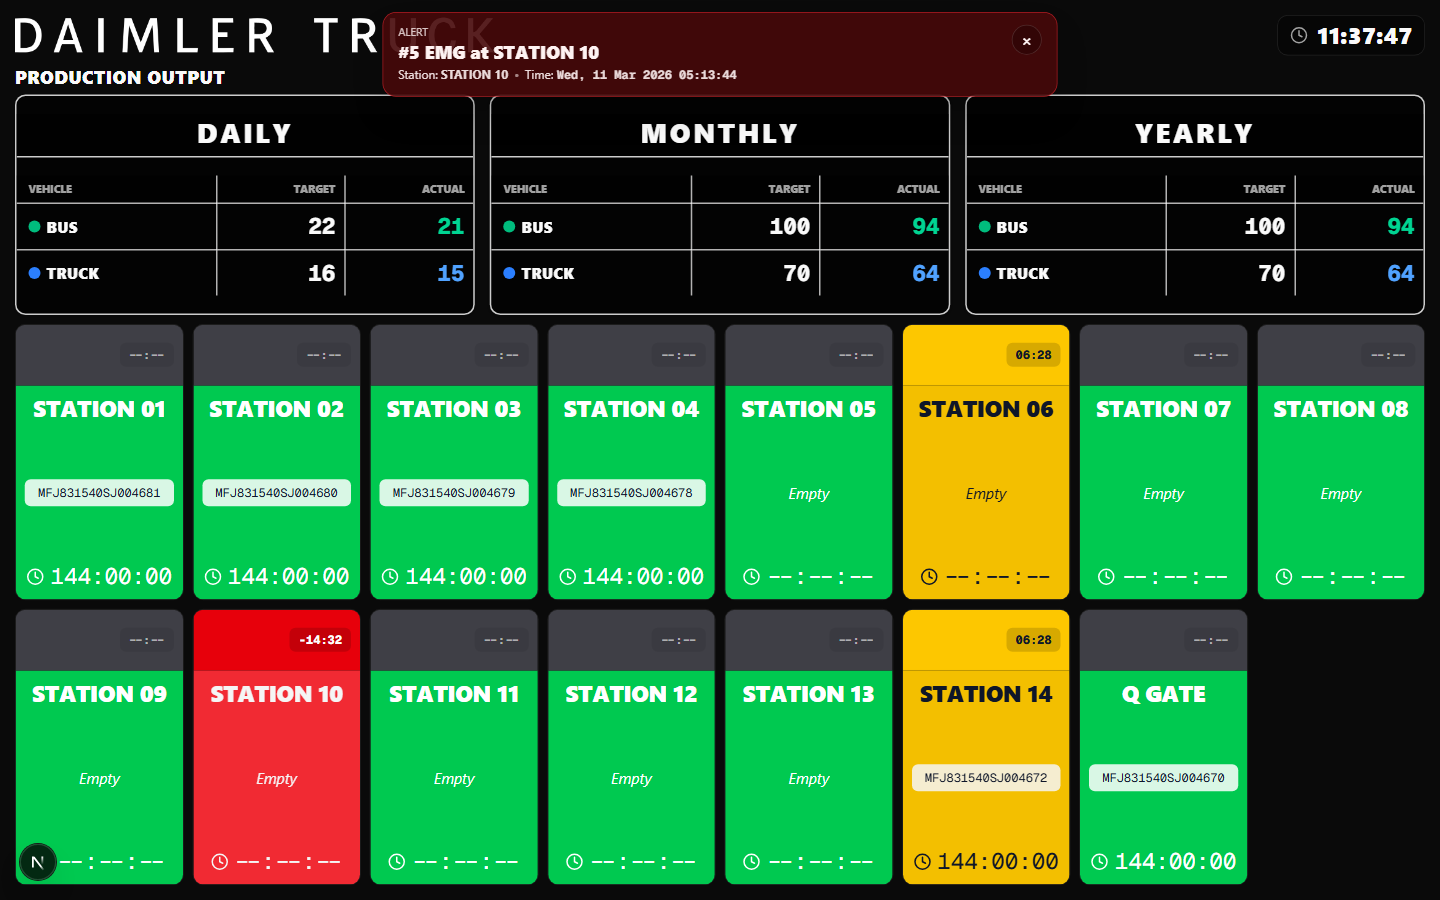The height and width of the screenshot is (900, 1440).
Task: Click the Empty label in STATION 10
Action: pyautogui.click(x=277, y=779)
